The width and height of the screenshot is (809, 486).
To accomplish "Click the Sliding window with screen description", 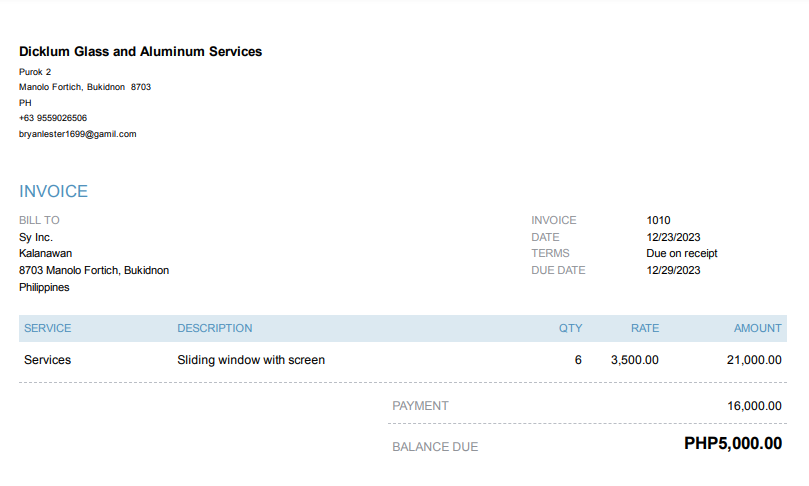I will coord(251,360).
